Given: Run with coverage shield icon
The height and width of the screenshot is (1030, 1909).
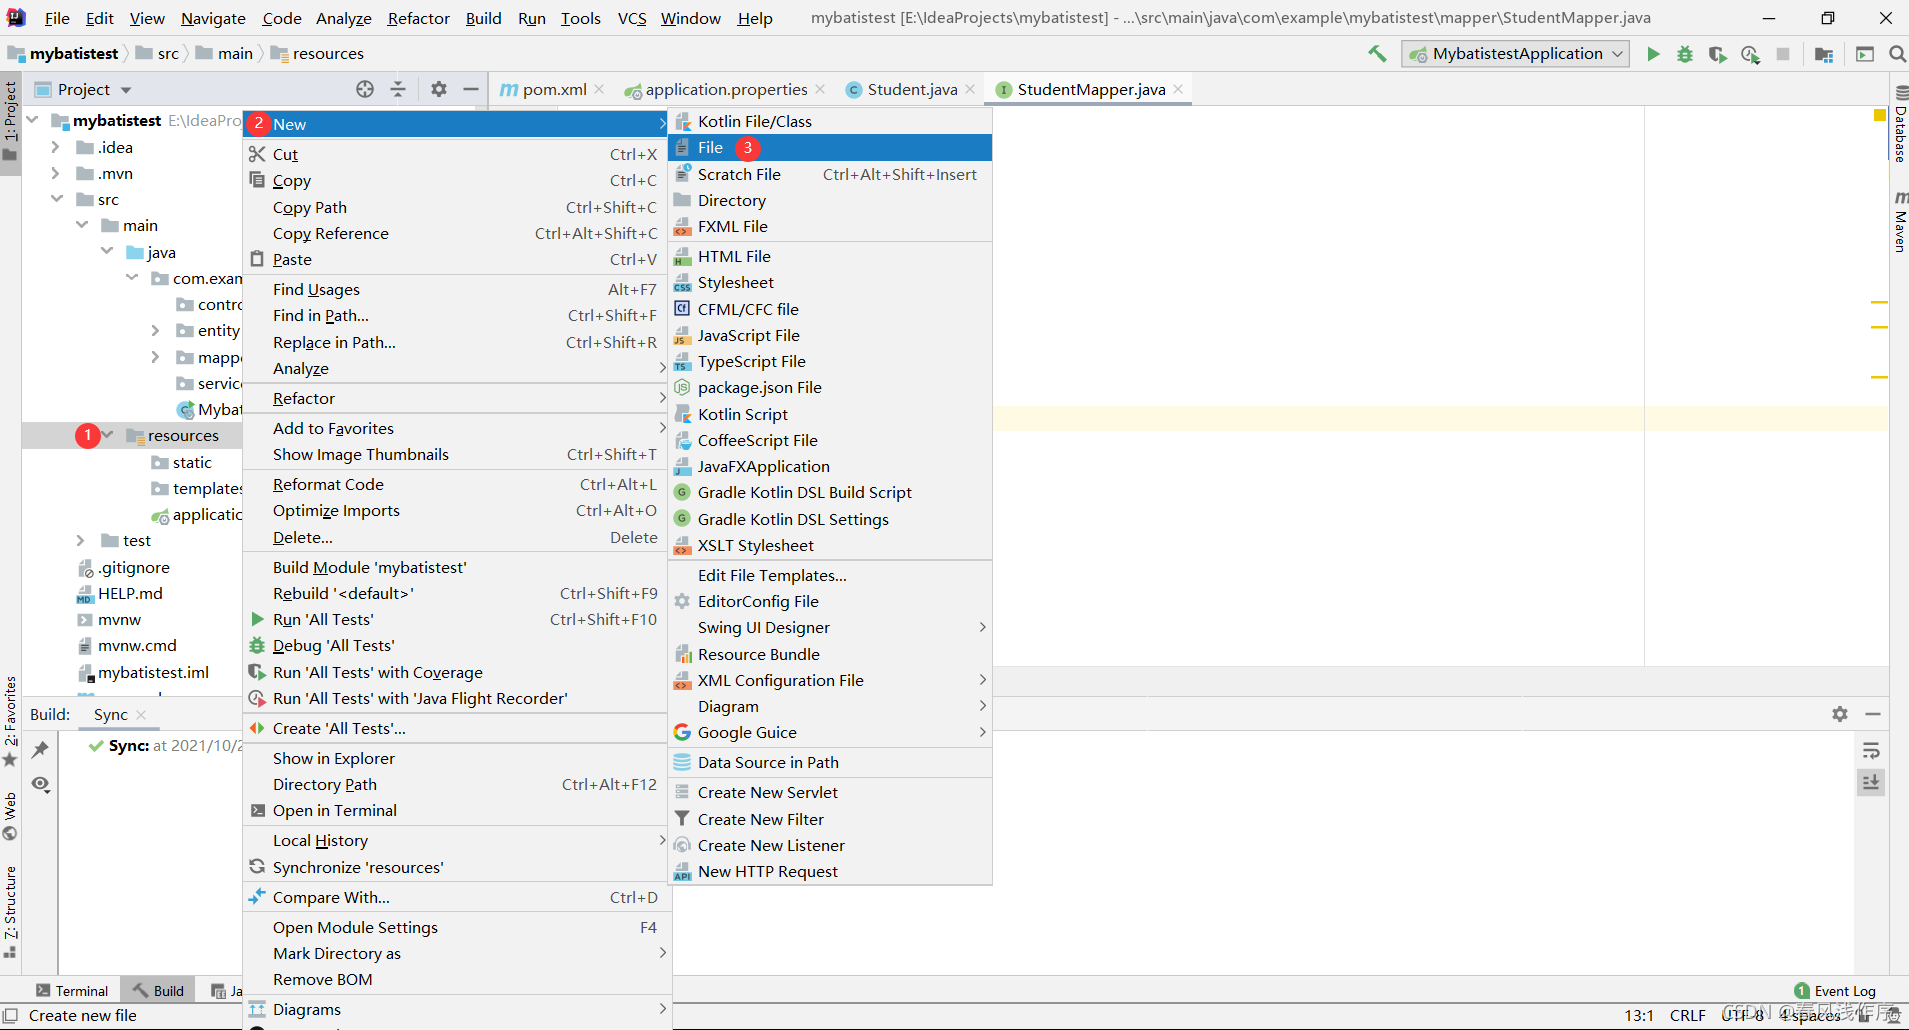Looking at the screenshot, I should click(1717, 54).
